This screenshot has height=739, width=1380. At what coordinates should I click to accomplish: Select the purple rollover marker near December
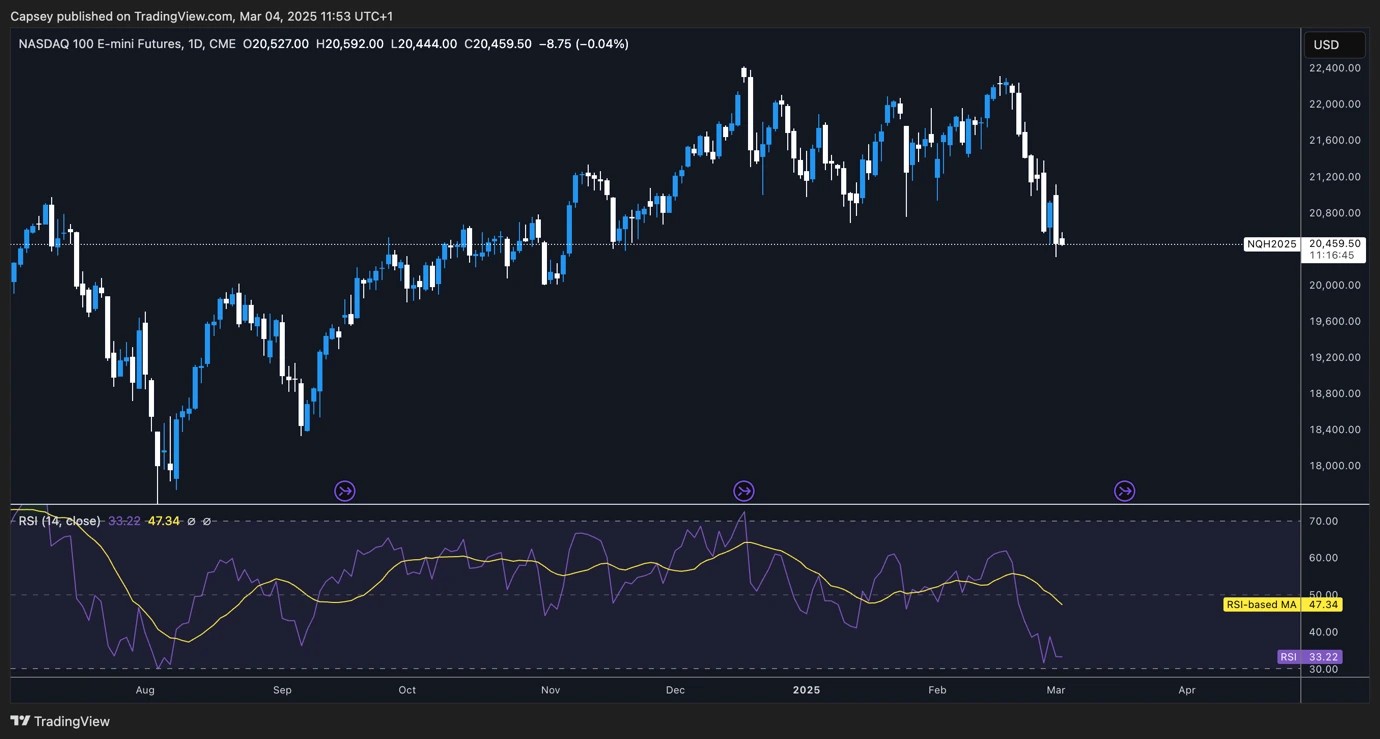(744, 491)
